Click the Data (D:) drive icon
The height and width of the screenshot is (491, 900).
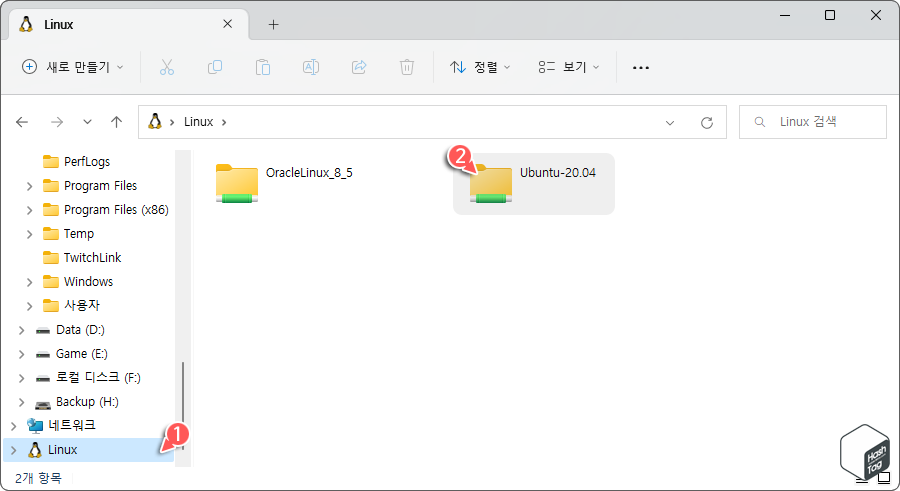pos(42,330)
